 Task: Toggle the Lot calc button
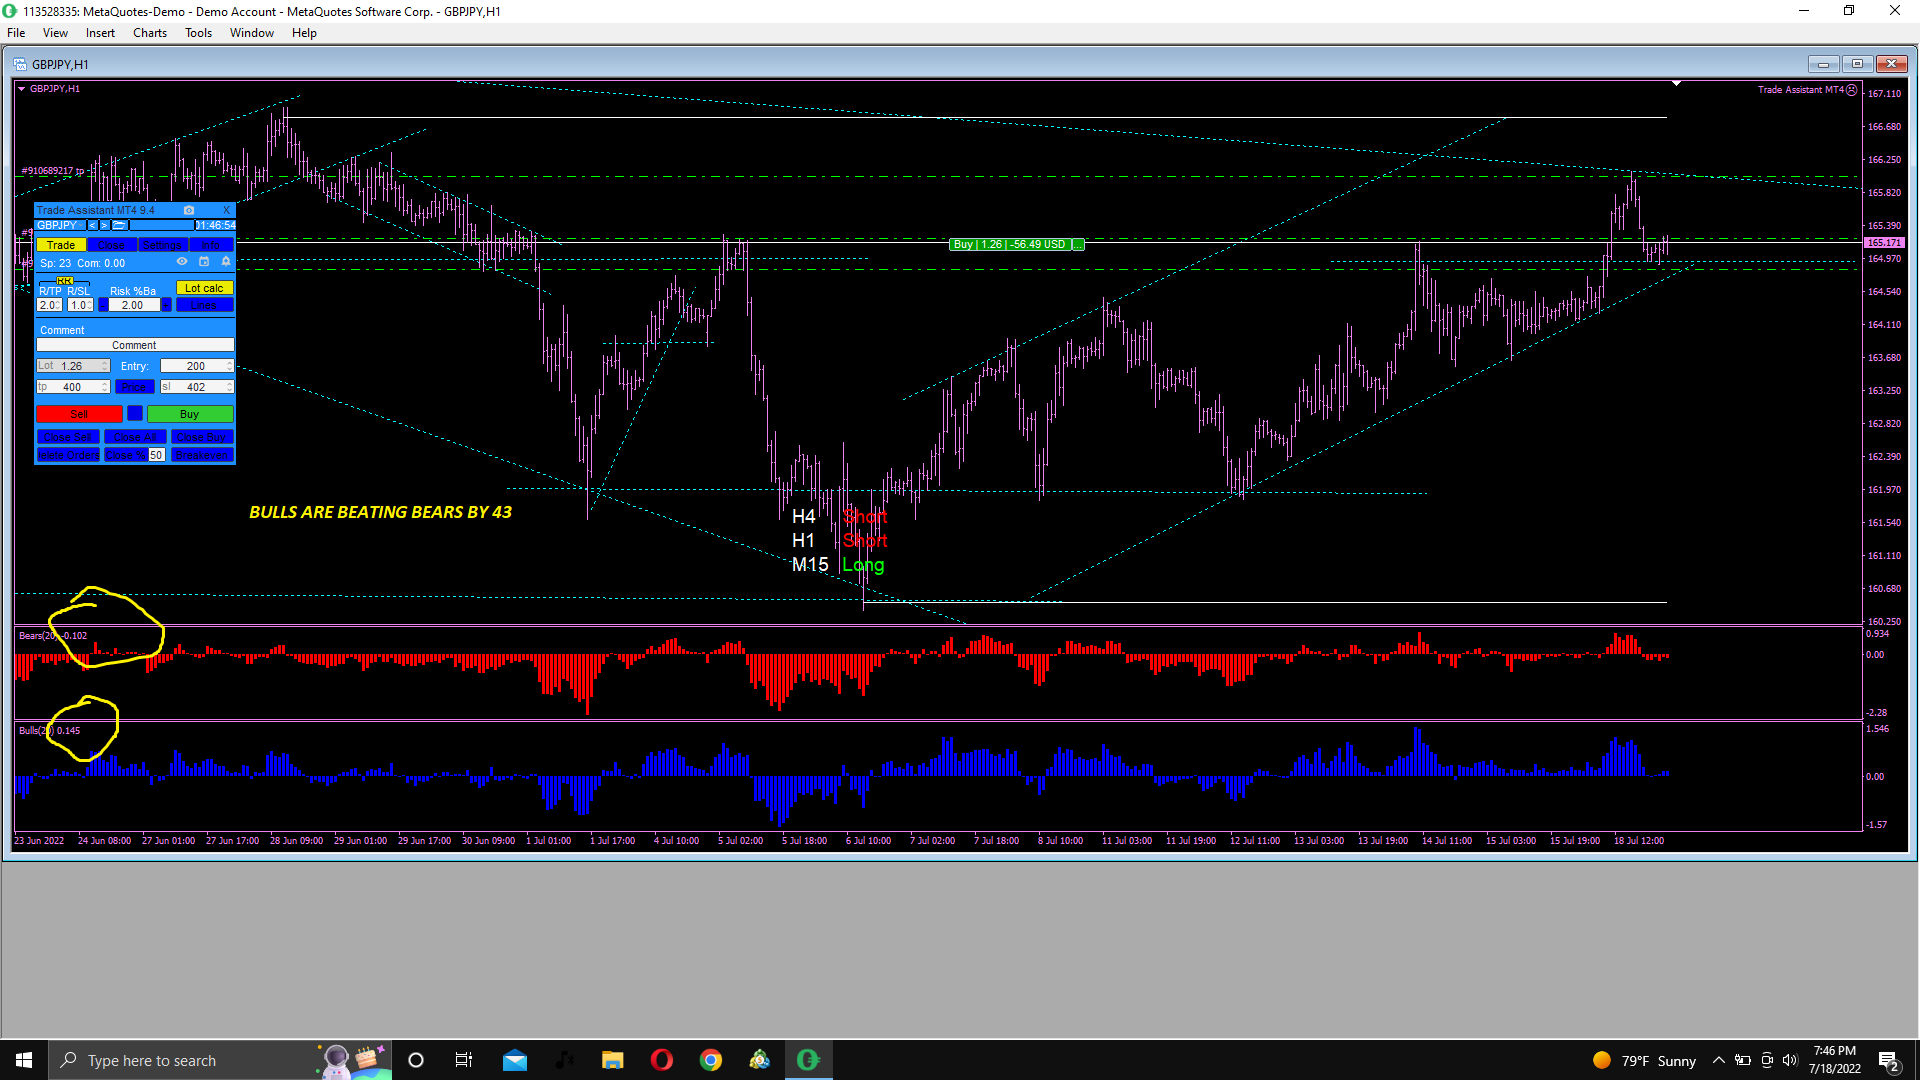coord(204,288)
